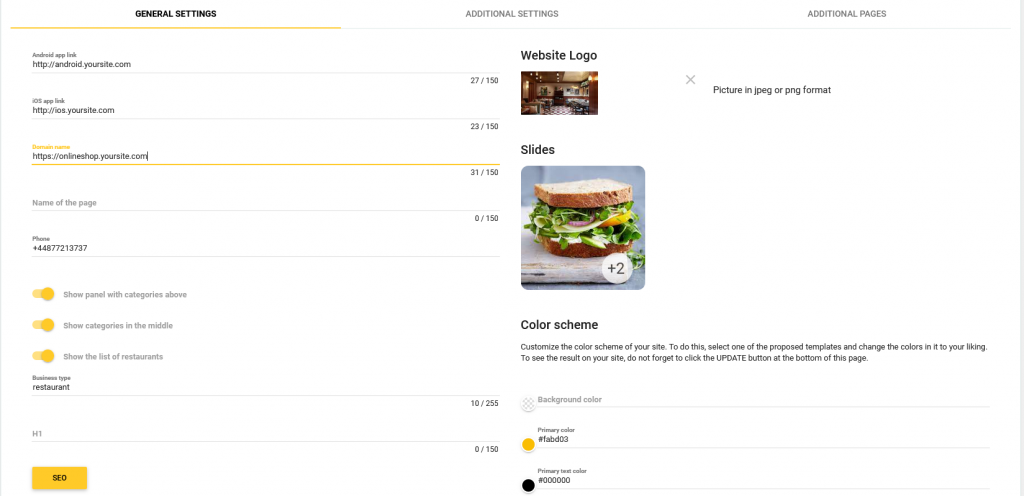1024x496 pixels.
Task: Remove the website logo with the X icon
Action: coord(690,79)
